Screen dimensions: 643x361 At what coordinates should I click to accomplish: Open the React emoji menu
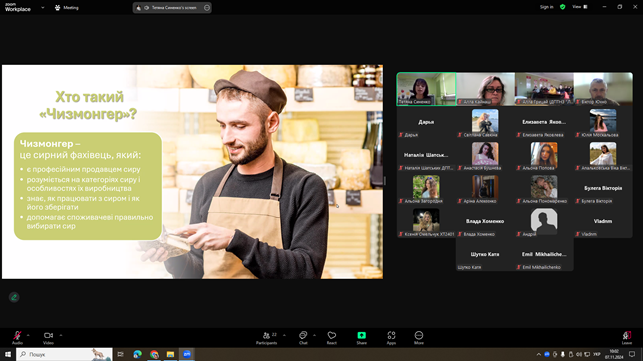pos(332,338)
